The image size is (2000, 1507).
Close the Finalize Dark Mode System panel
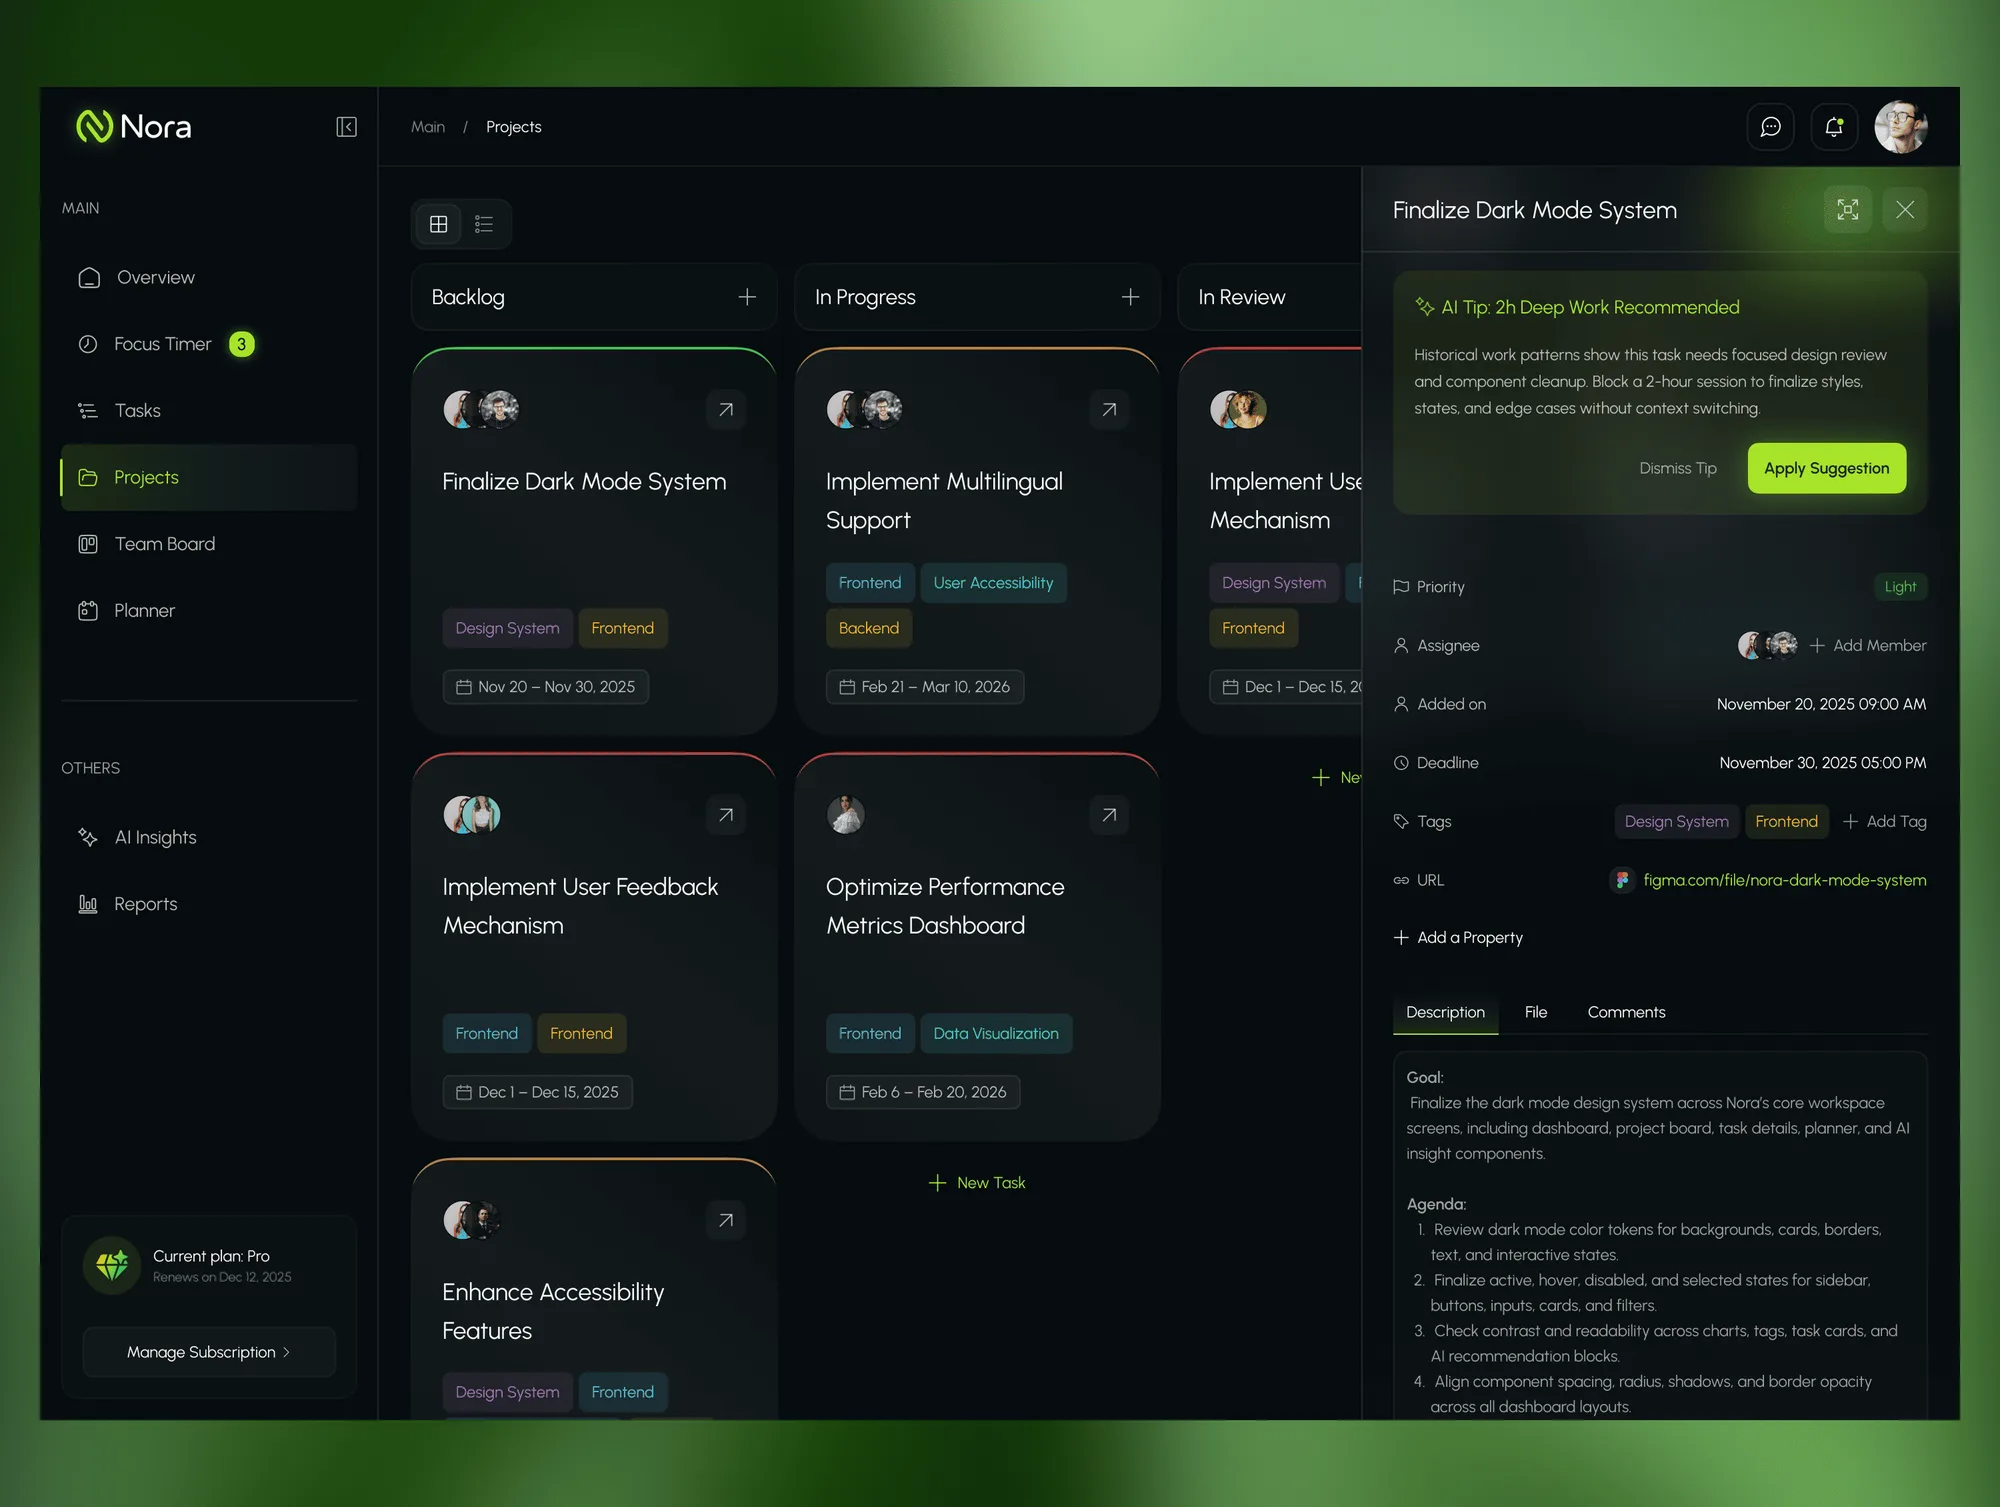pyautogui.click(x=1905, y=210)
